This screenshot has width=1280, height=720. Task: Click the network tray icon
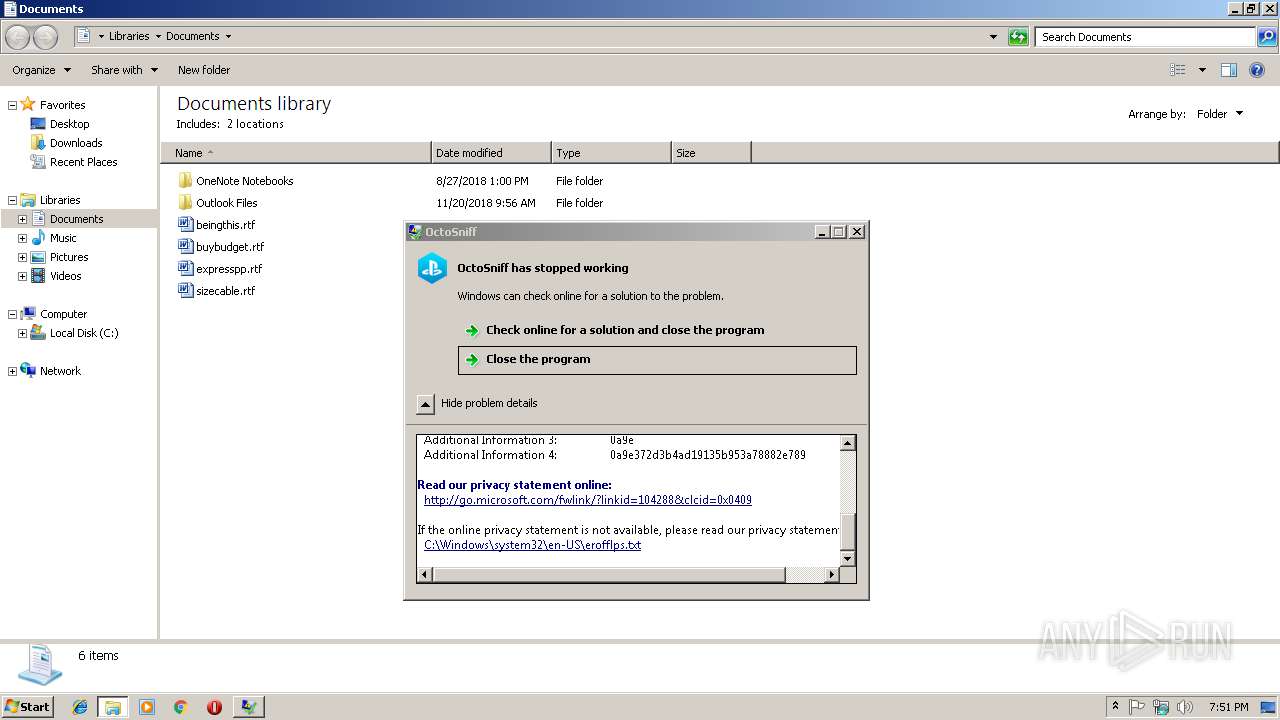coord(1161,707)
